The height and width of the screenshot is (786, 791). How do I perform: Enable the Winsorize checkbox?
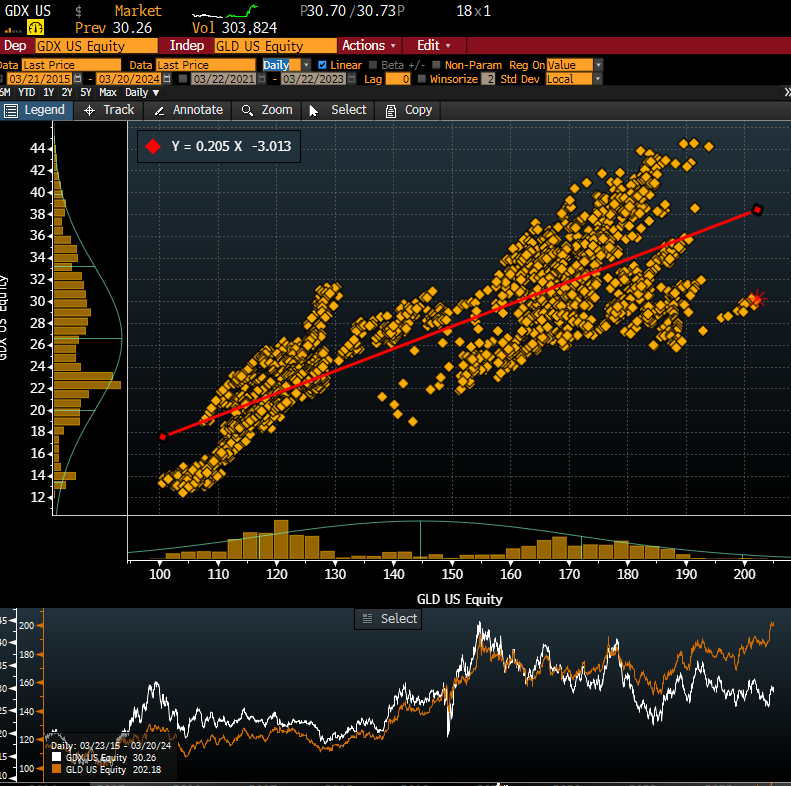point(422,79)
